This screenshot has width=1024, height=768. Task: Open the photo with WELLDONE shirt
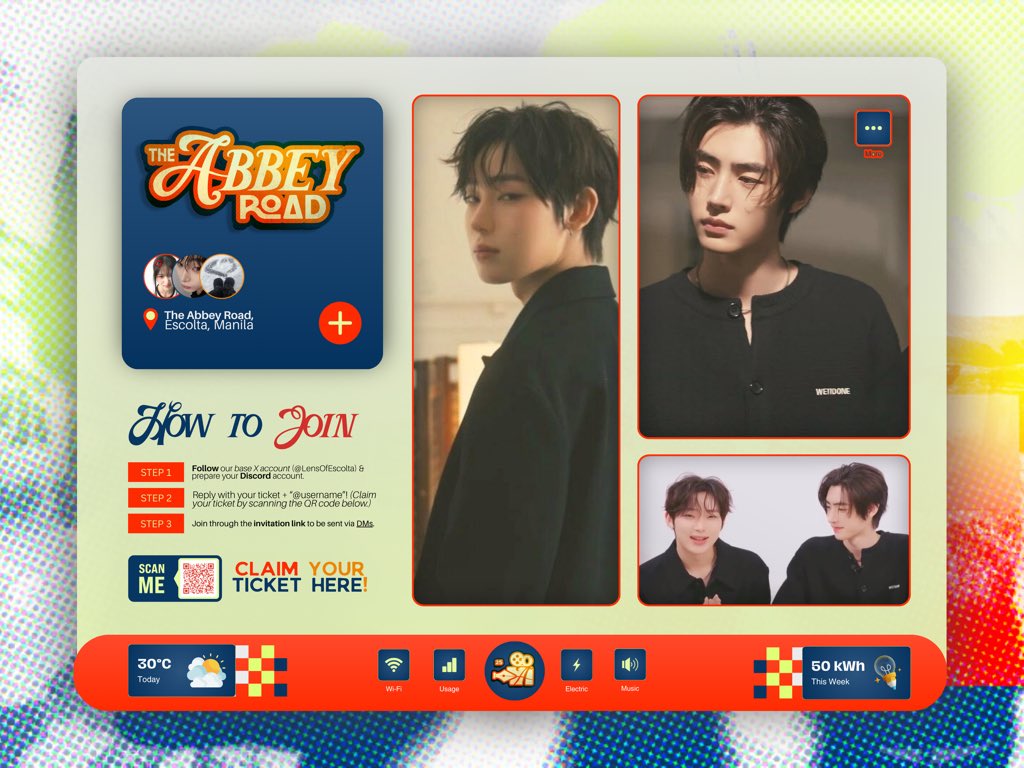774,266
